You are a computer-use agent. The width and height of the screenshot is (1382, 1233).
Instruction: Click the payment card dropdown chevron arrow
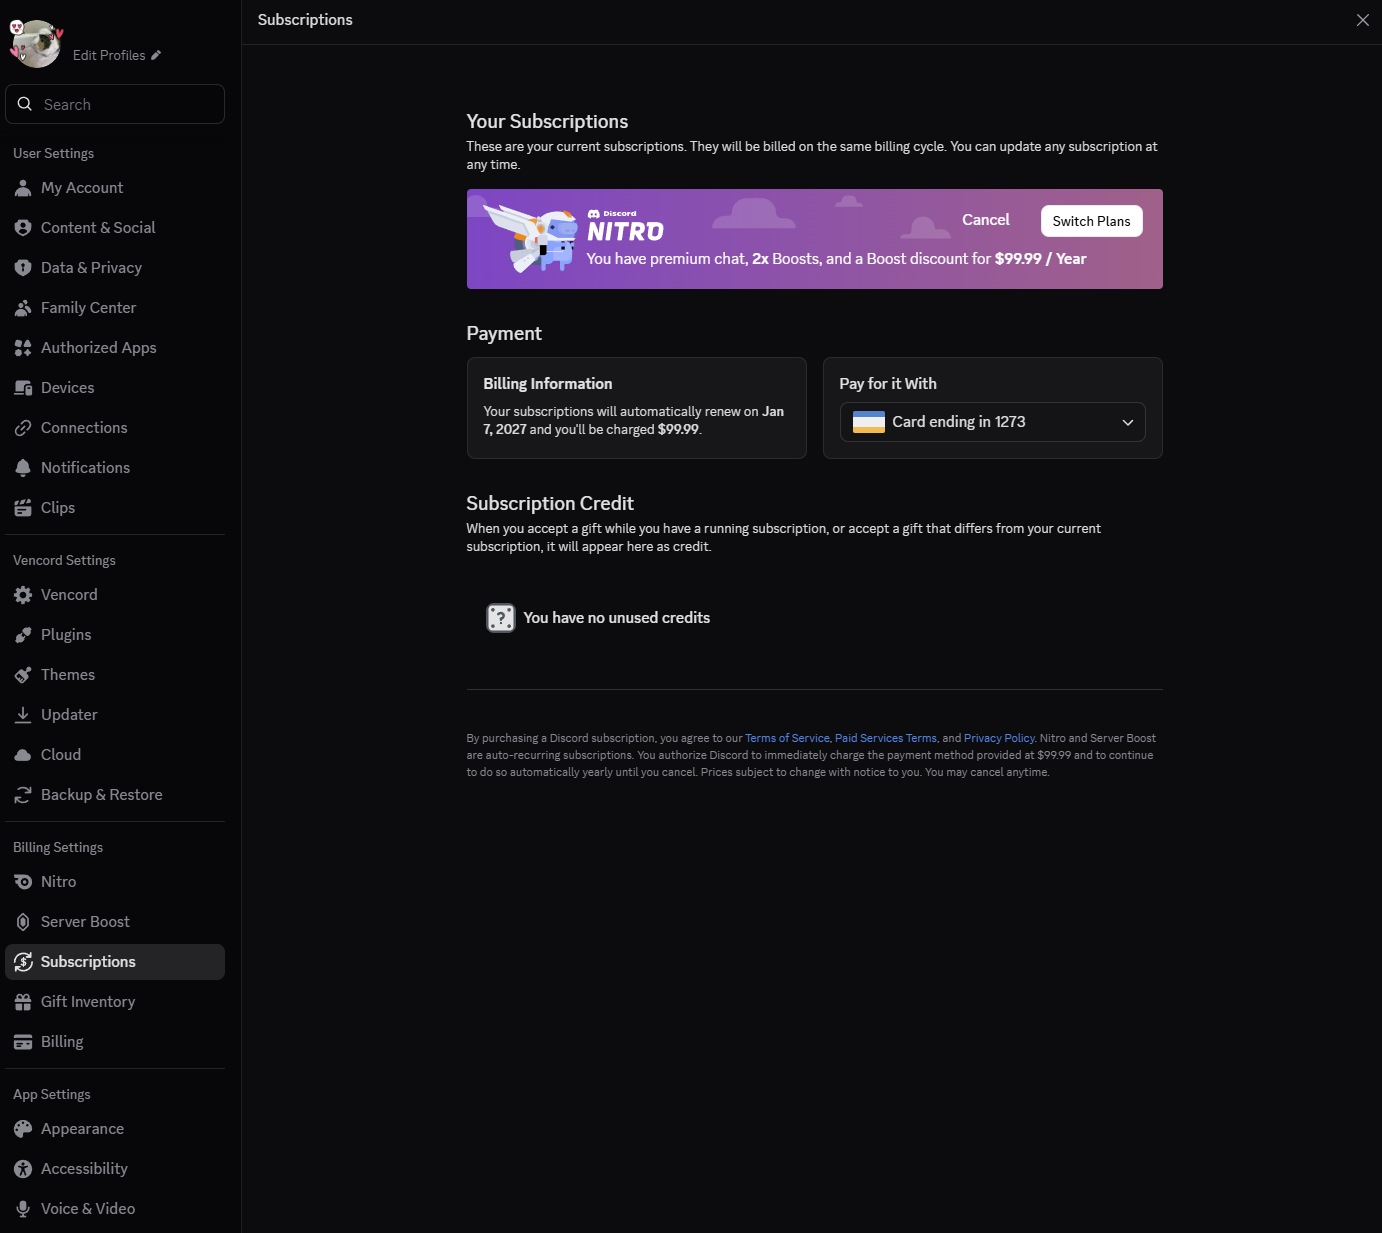tap(1127, 422)
